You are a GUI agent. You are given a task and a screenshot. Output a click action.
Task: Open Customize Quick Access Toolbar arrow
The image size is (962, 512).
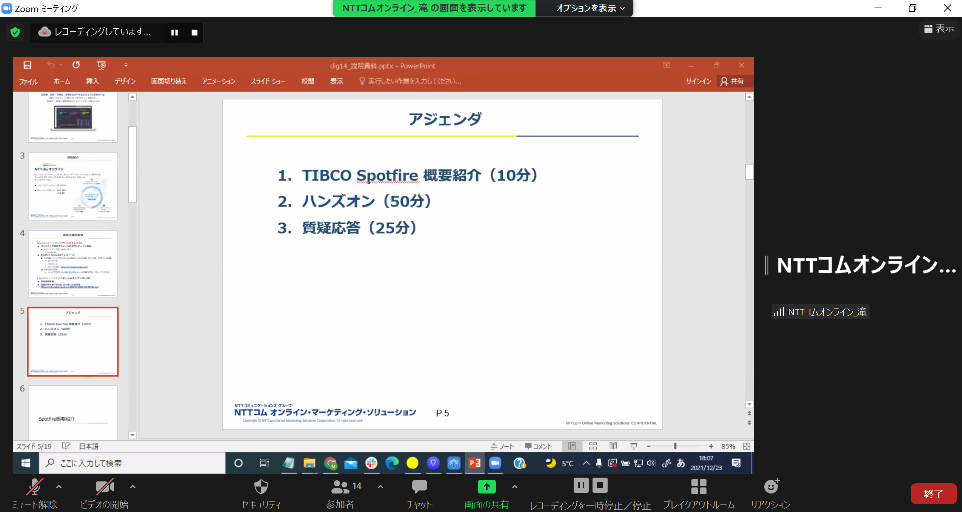coord(126,65)
